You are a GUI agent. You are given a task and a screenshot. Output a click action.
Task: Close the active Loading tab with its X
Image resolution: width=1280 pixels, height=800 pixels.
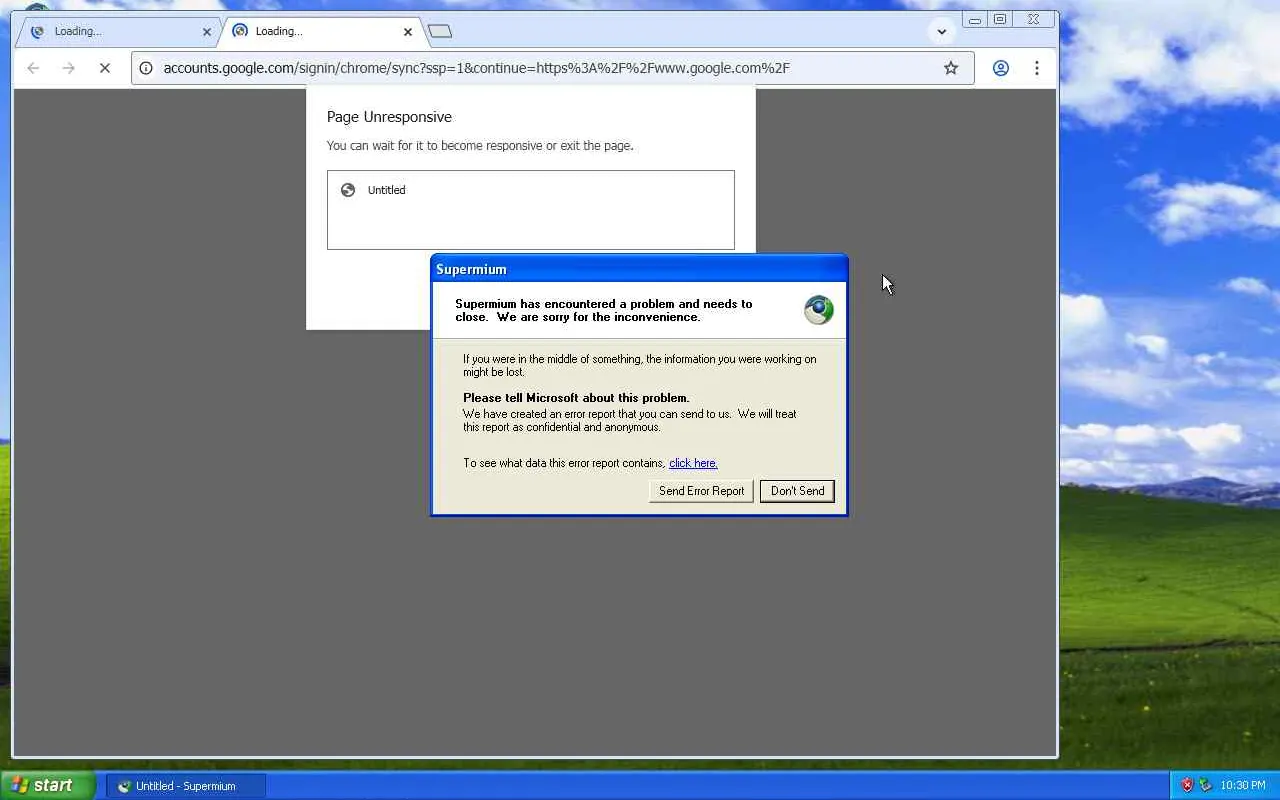(x=408, y=32)
